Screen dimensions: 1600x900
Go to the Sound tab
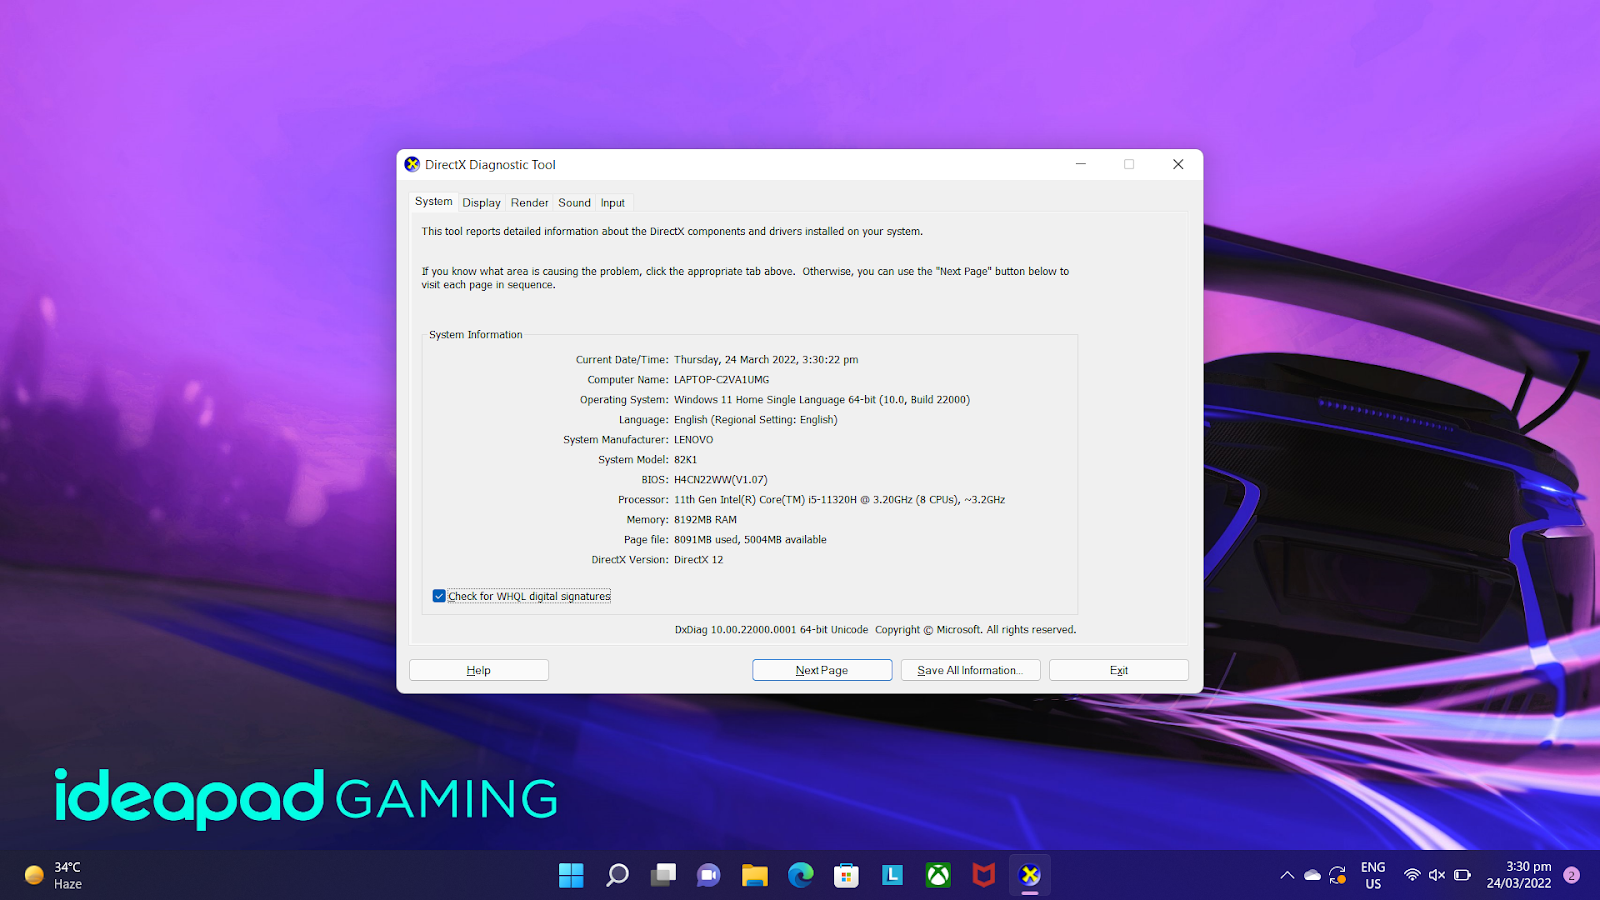pos(574,203)
